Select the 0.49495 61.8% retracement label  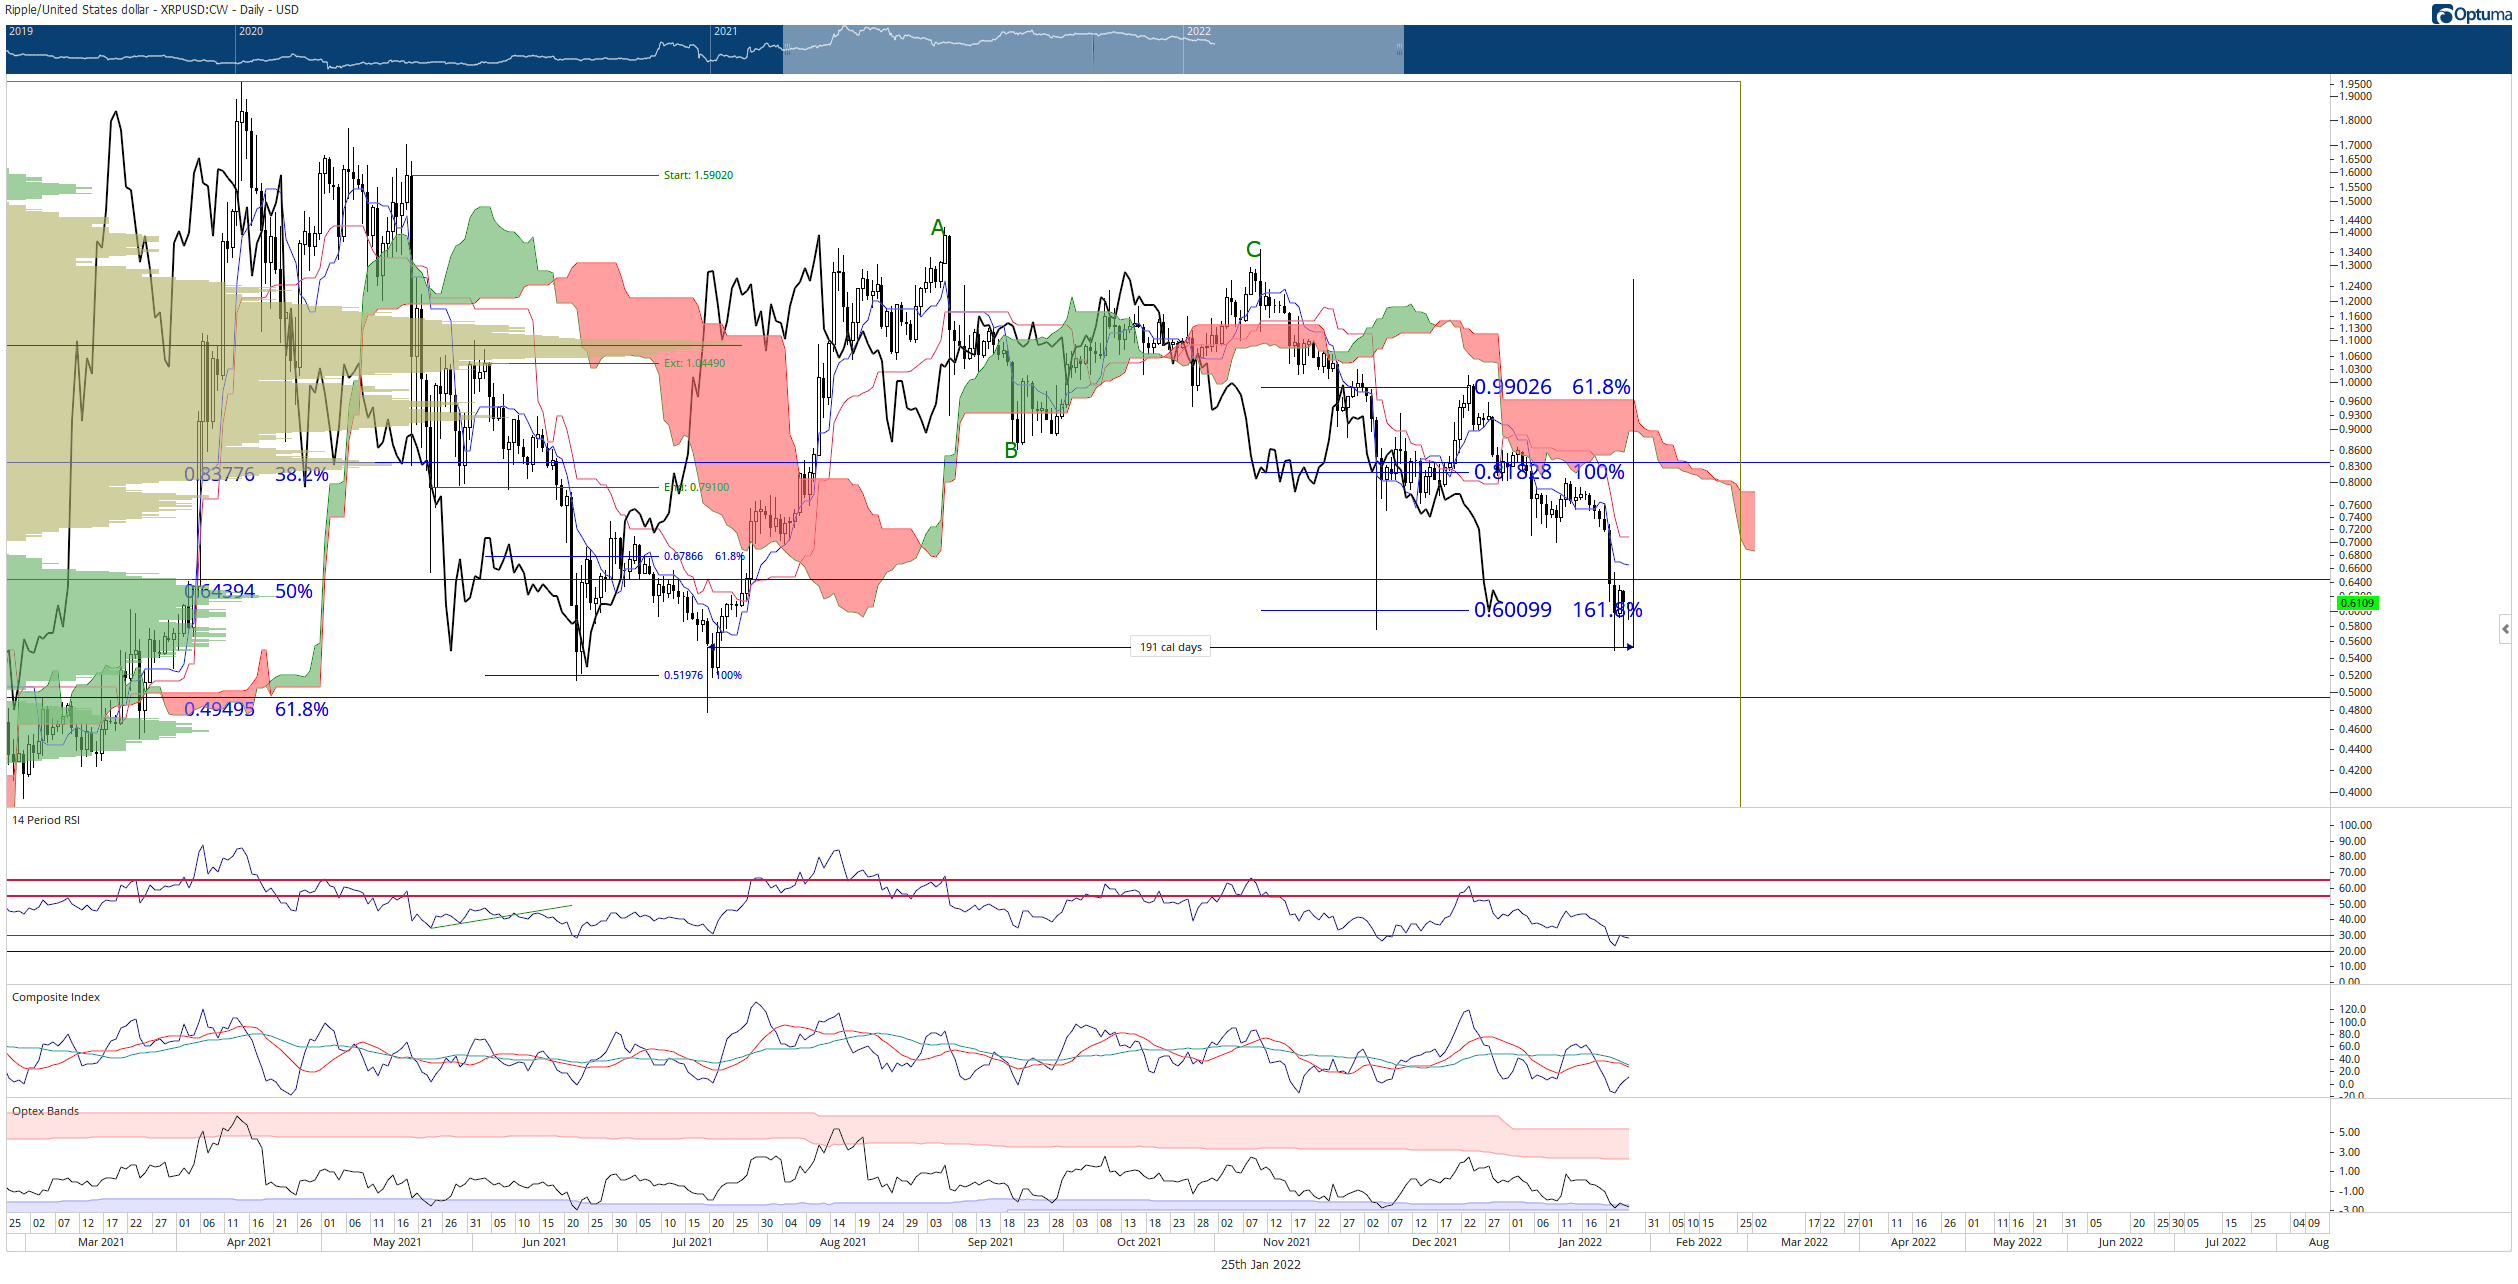pyautogui.click(x=256, y=709)
